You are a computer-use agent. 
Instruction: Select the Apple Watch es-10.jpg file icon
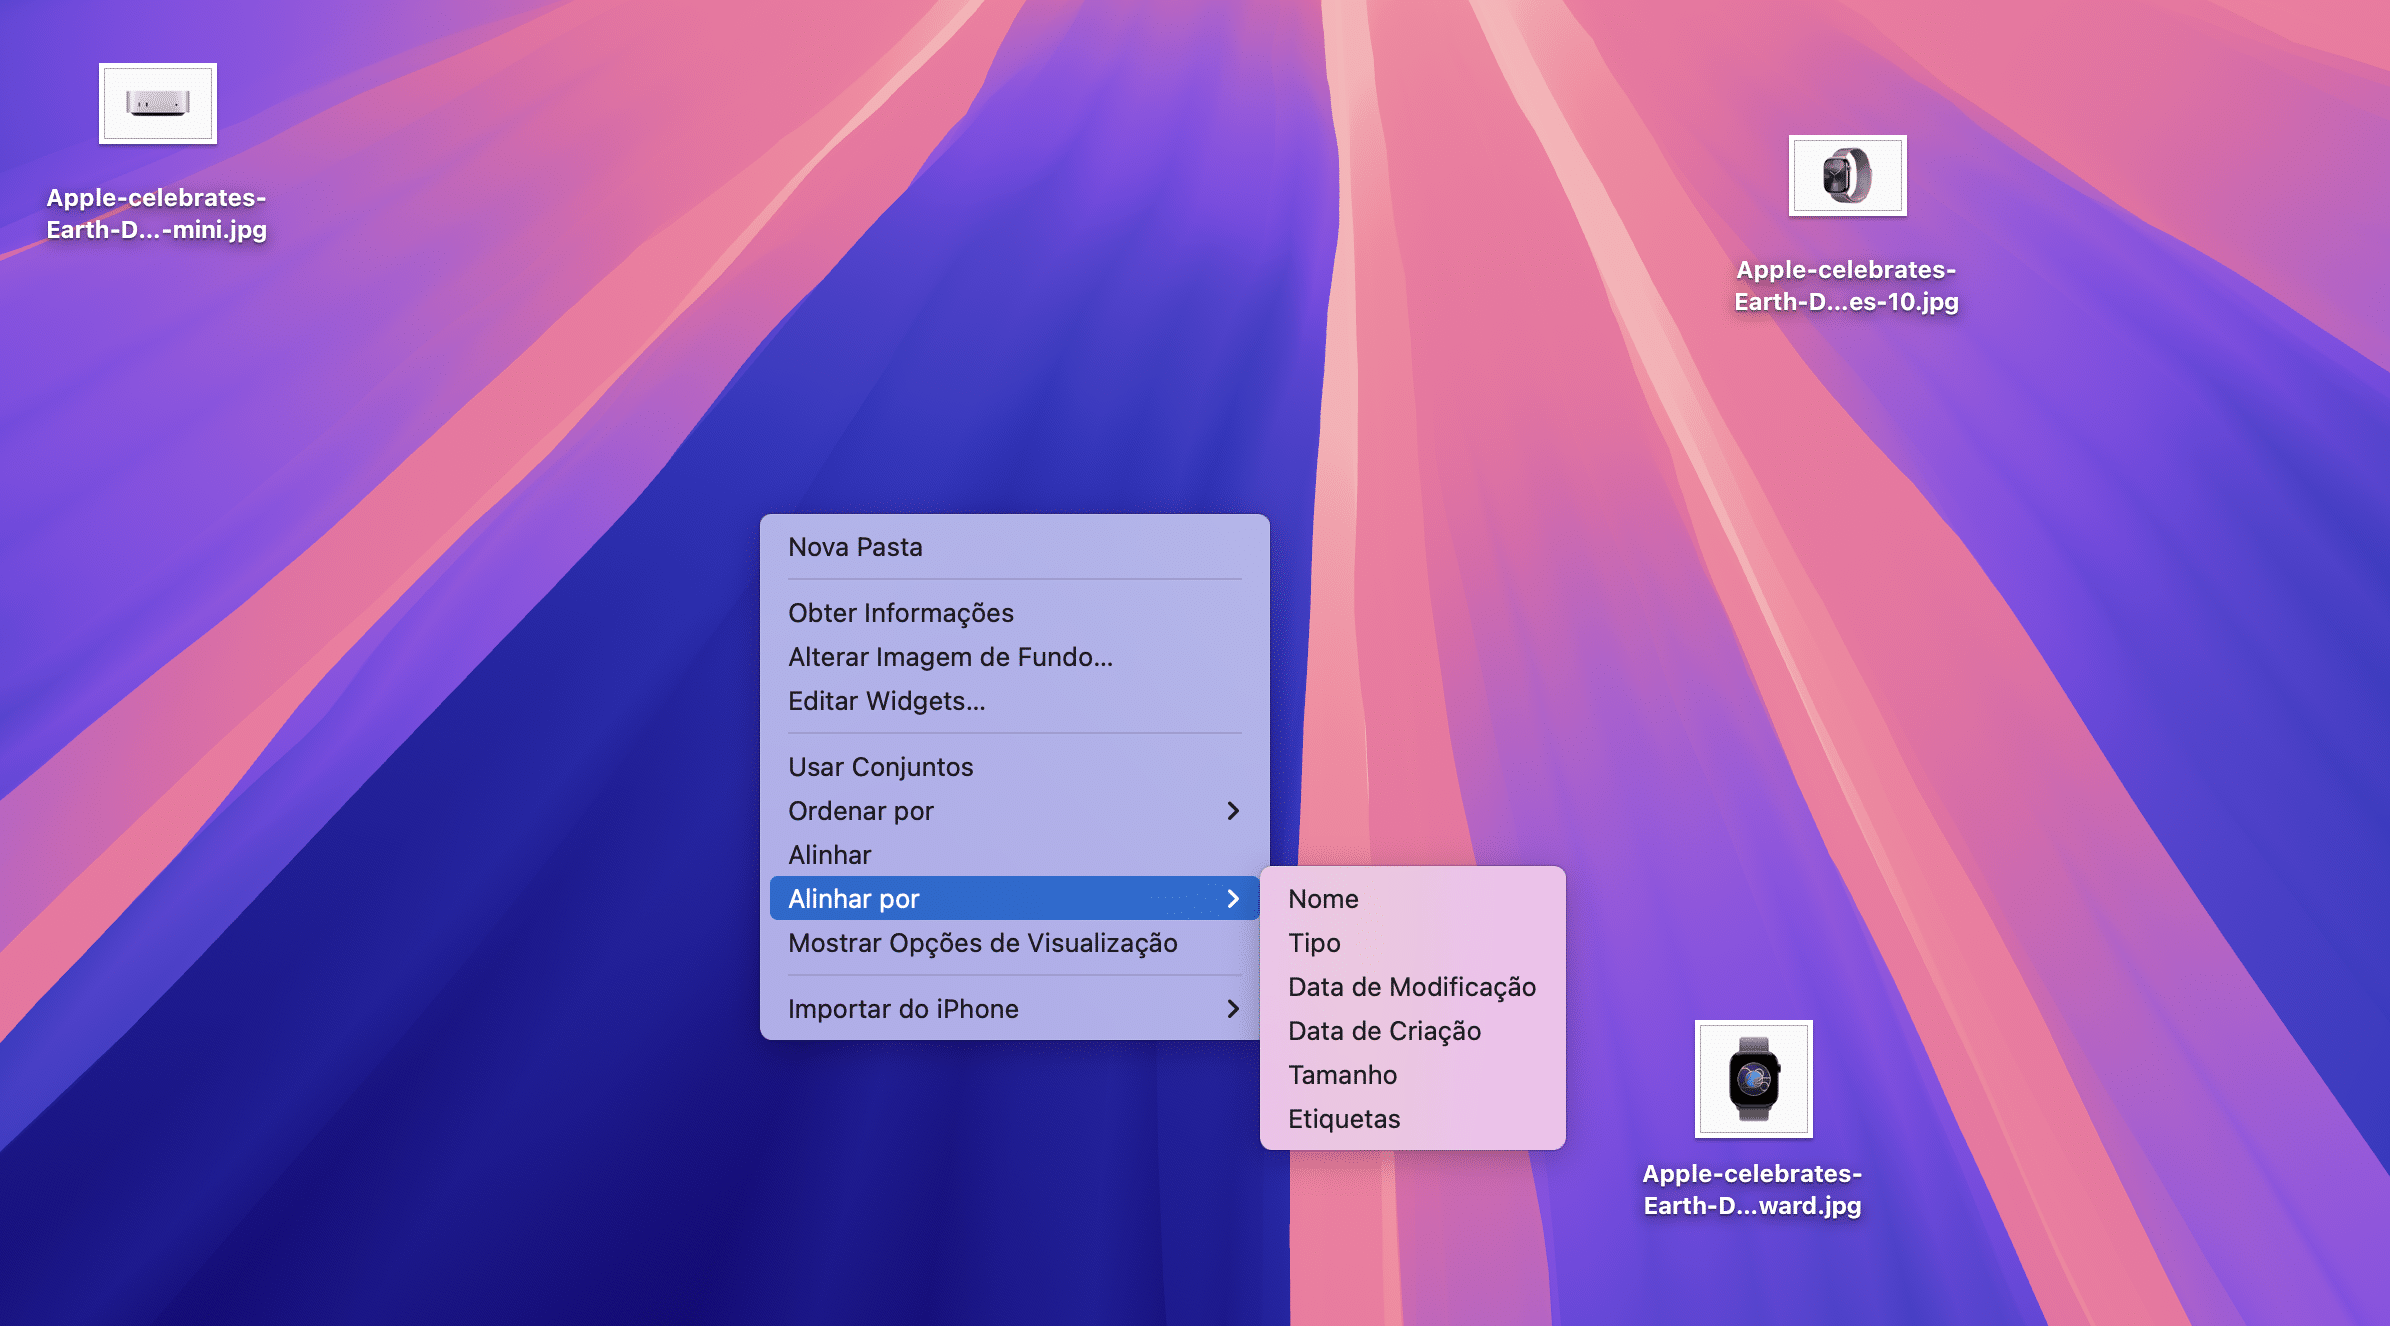tap(1847, 176)
